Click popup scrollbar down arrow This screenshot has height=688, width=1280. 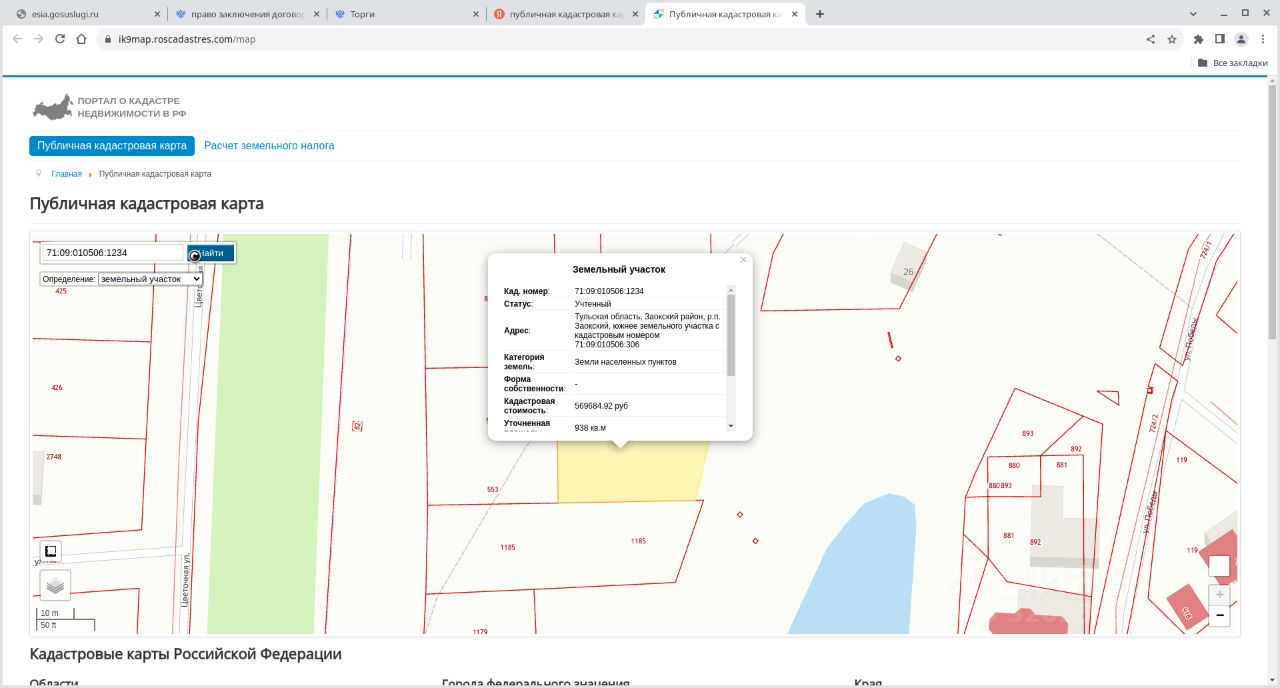[x=731, y=425]
